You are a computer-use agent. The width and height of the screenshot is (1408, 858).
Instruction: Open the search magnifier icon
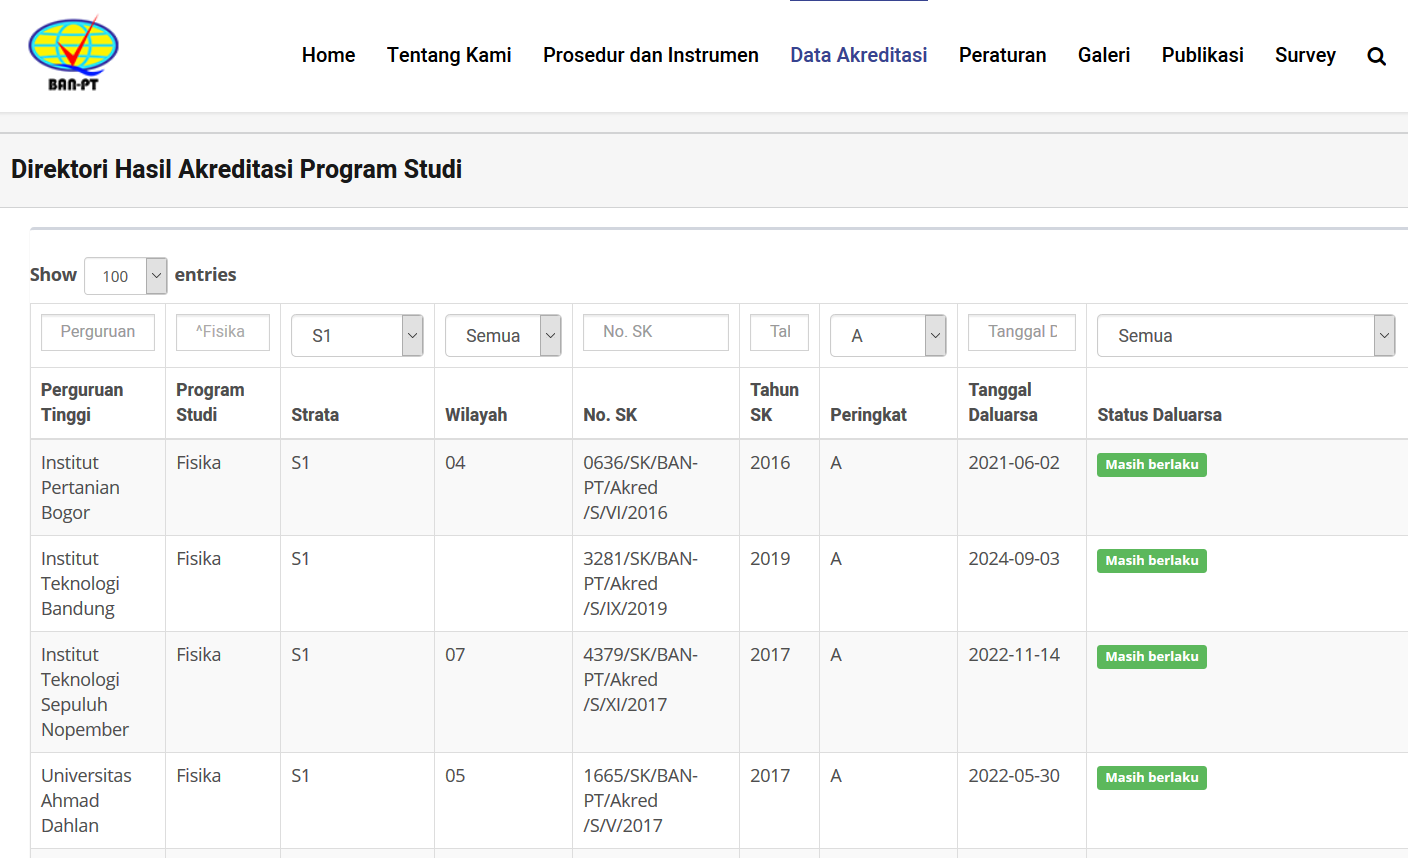pos(1377,56)
